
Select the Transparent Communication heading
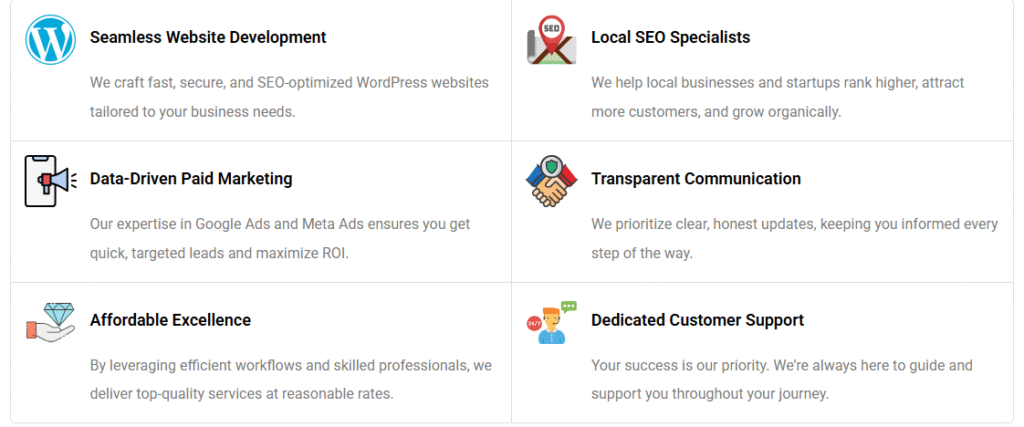(695, 179)
